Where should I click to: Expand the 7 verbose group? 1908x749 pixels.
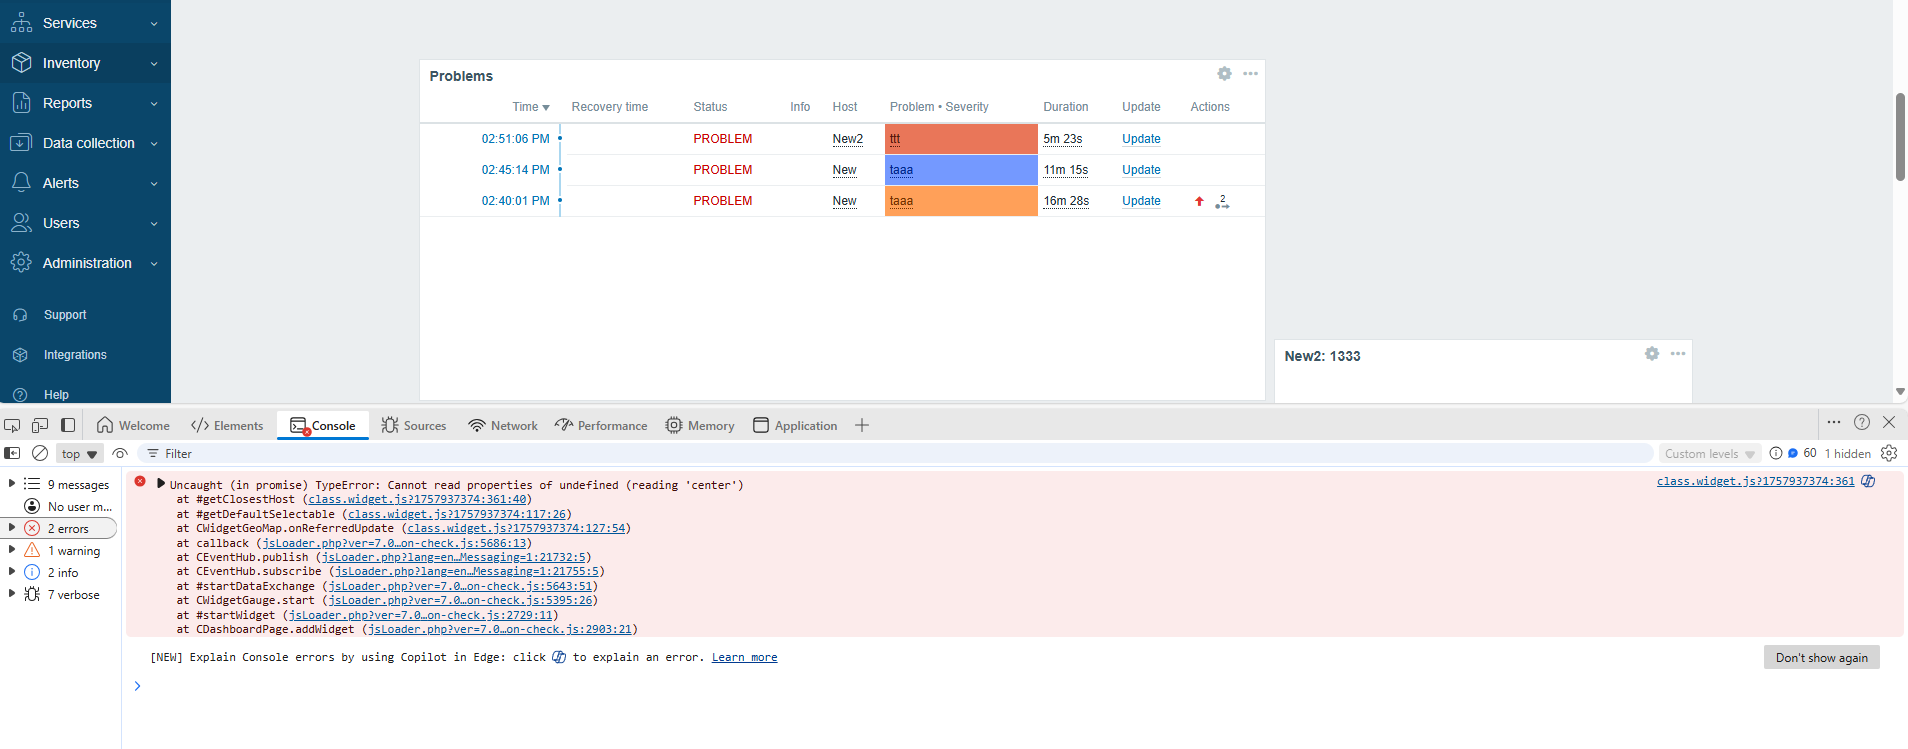[x=12, y=594]
